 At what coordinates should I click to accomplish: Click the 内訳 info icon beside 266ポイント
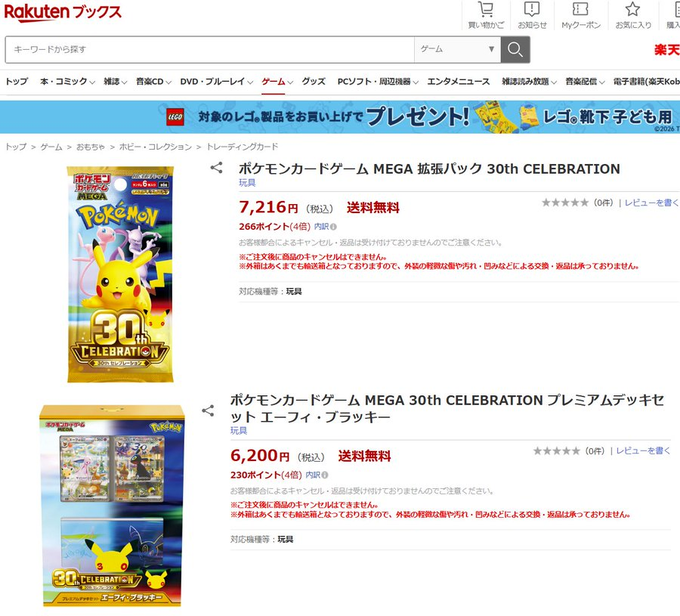pos(333,227)
